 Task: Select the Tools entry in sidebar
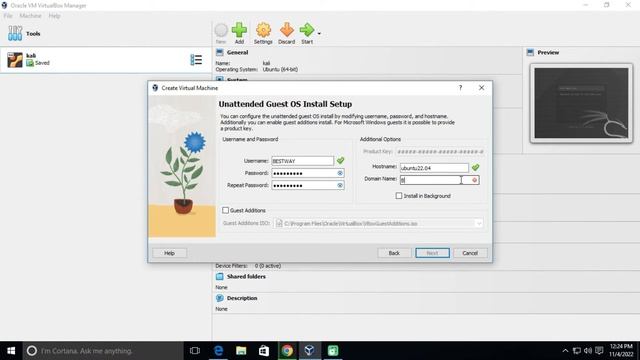click(105, 33)
